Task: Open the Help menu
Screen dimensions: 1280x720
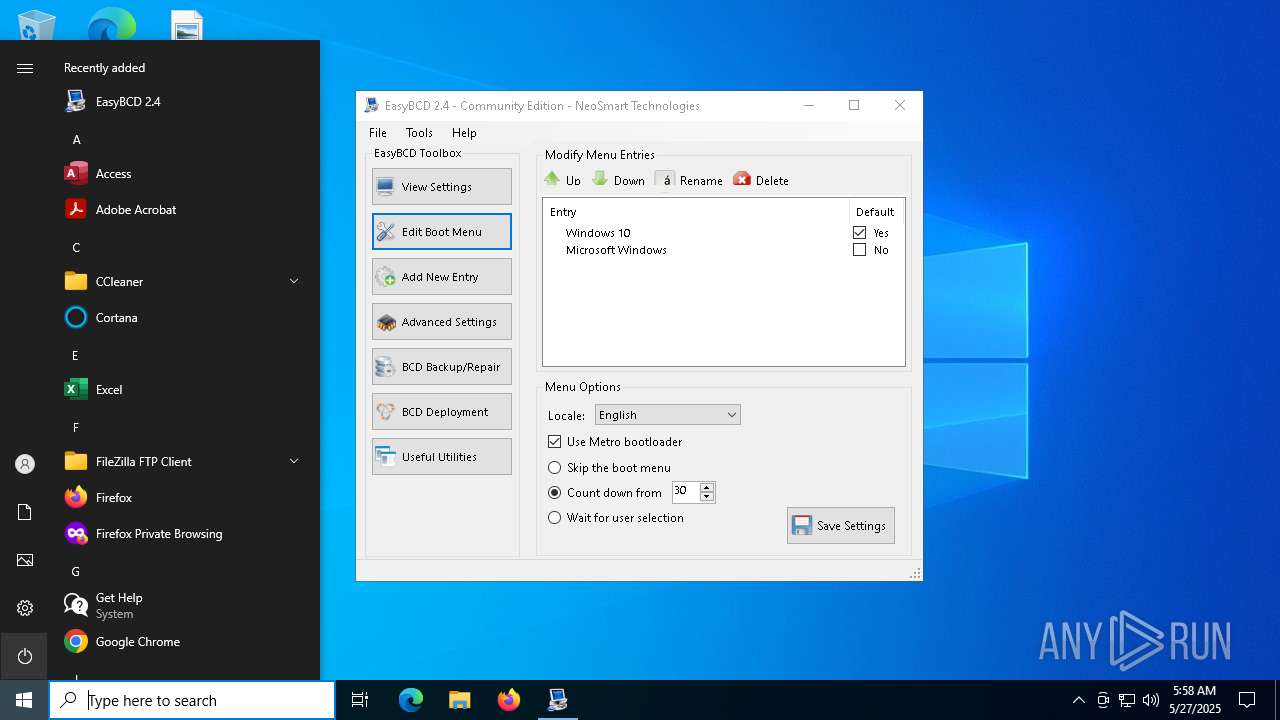Action: point(464,133)
